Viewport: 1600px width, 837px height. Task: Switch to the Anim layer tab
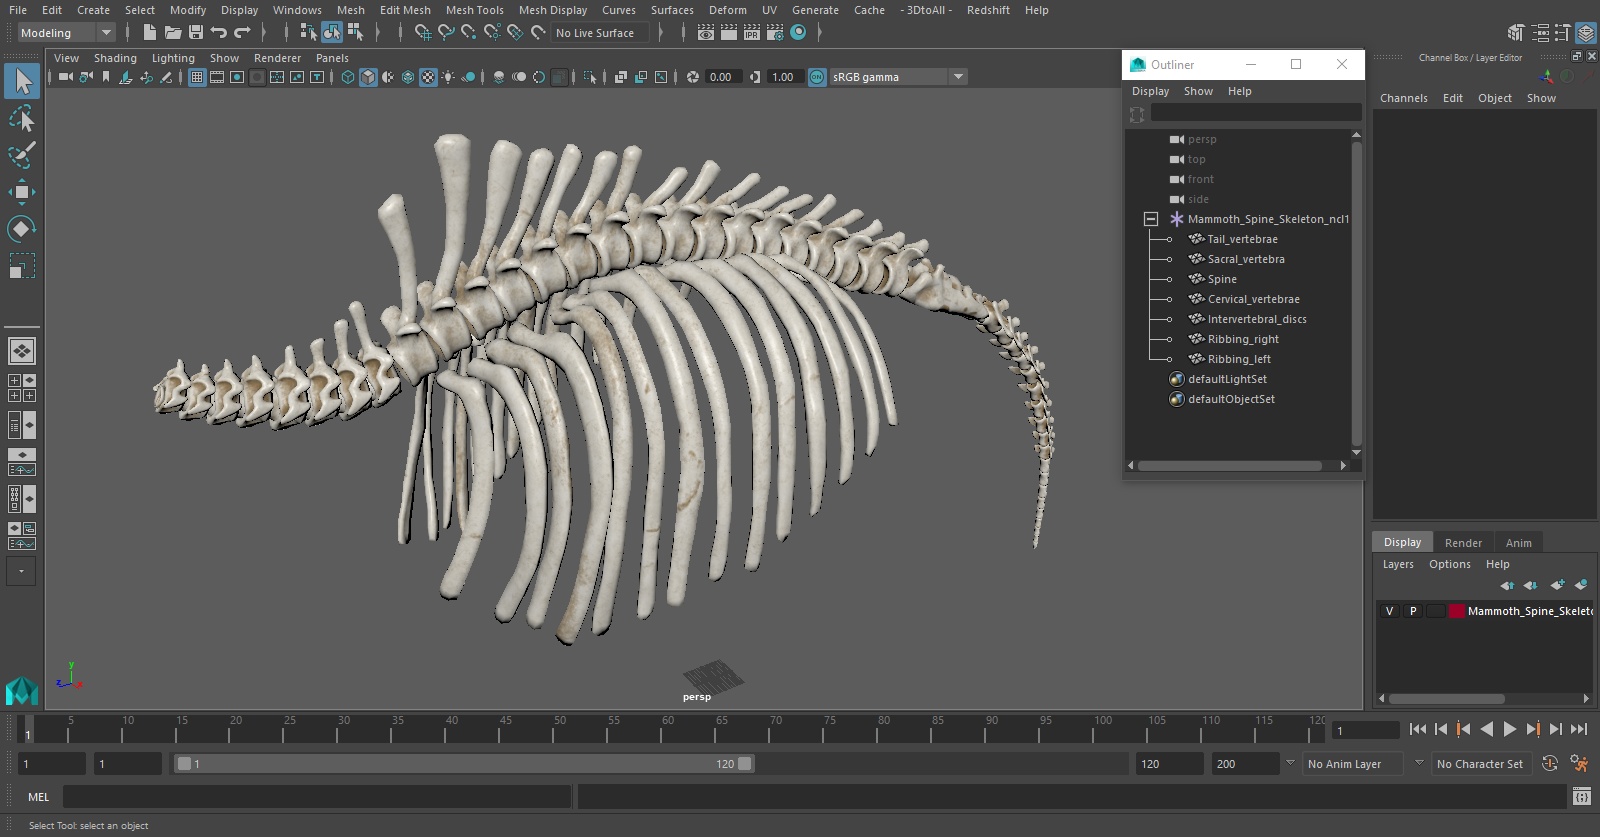point(1518,543)
